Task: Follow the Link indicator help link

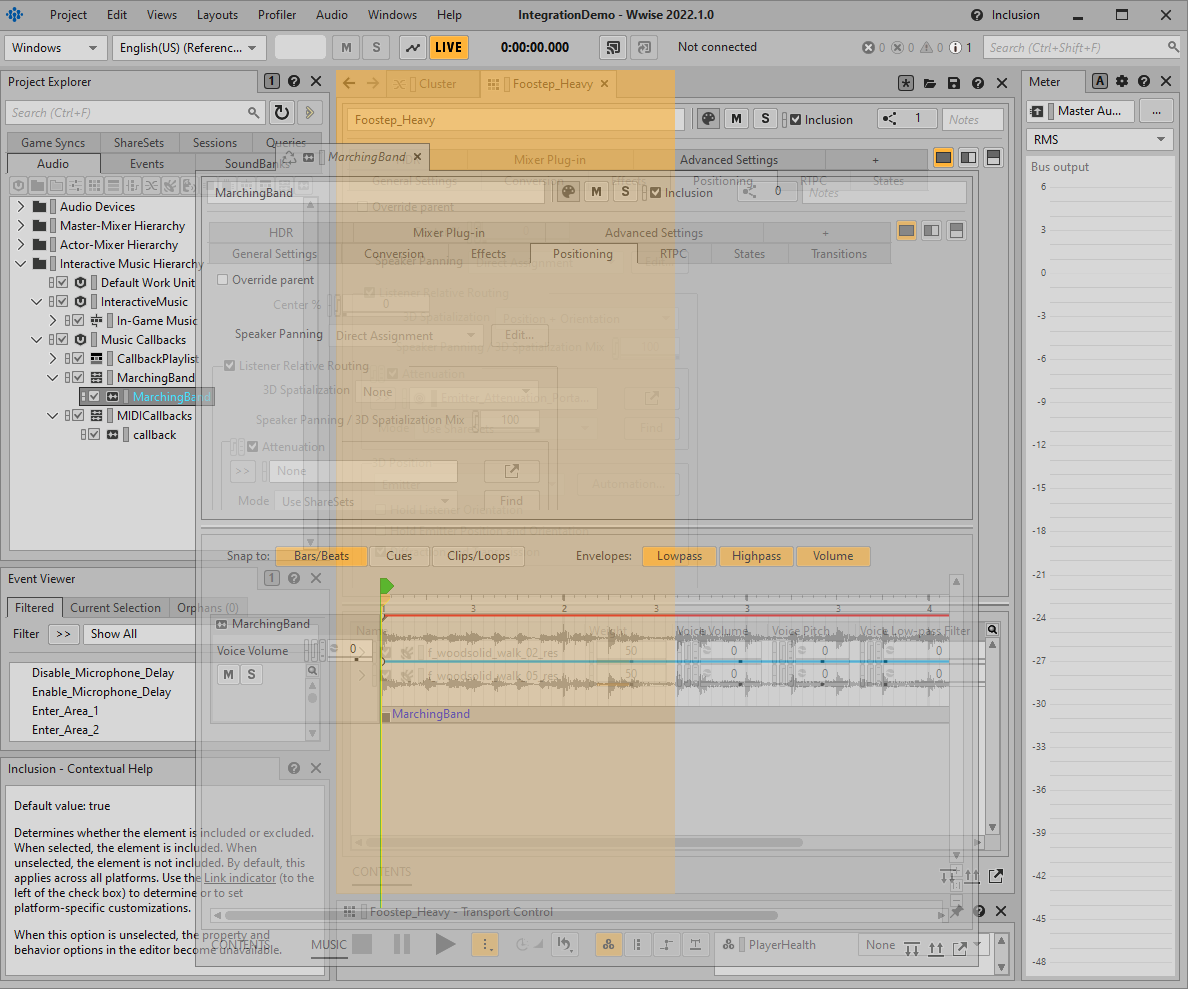Action: [x=240, y=878]
